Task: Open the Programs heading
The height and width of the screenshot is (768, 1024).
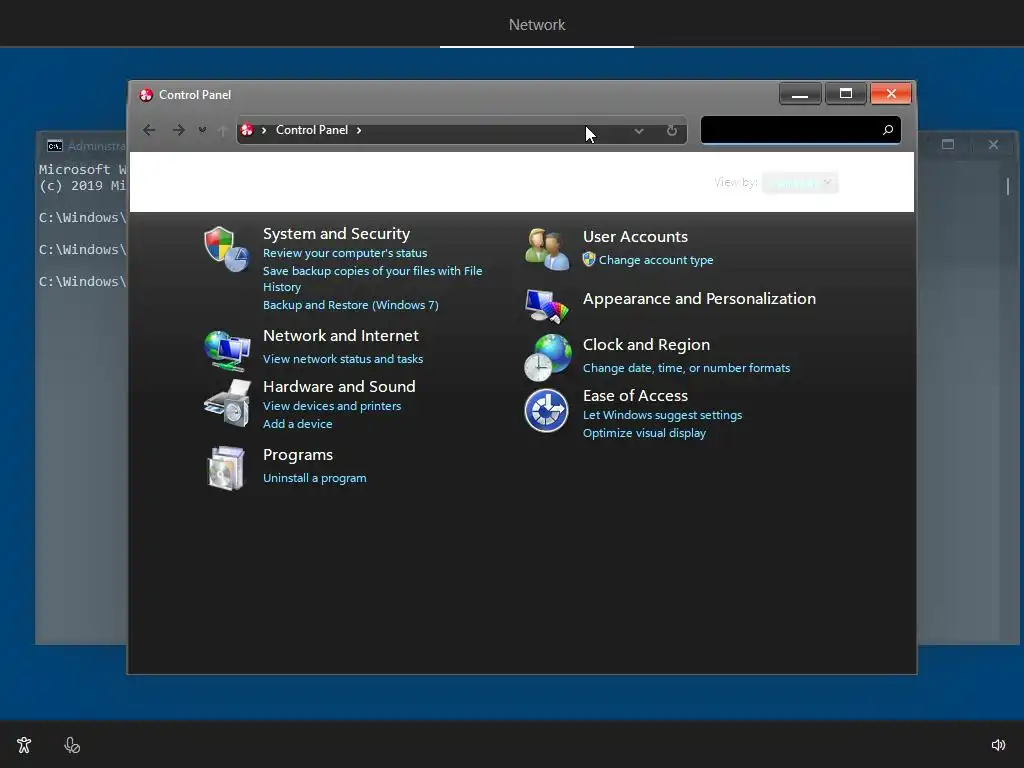Action: [x=298, y=455]
